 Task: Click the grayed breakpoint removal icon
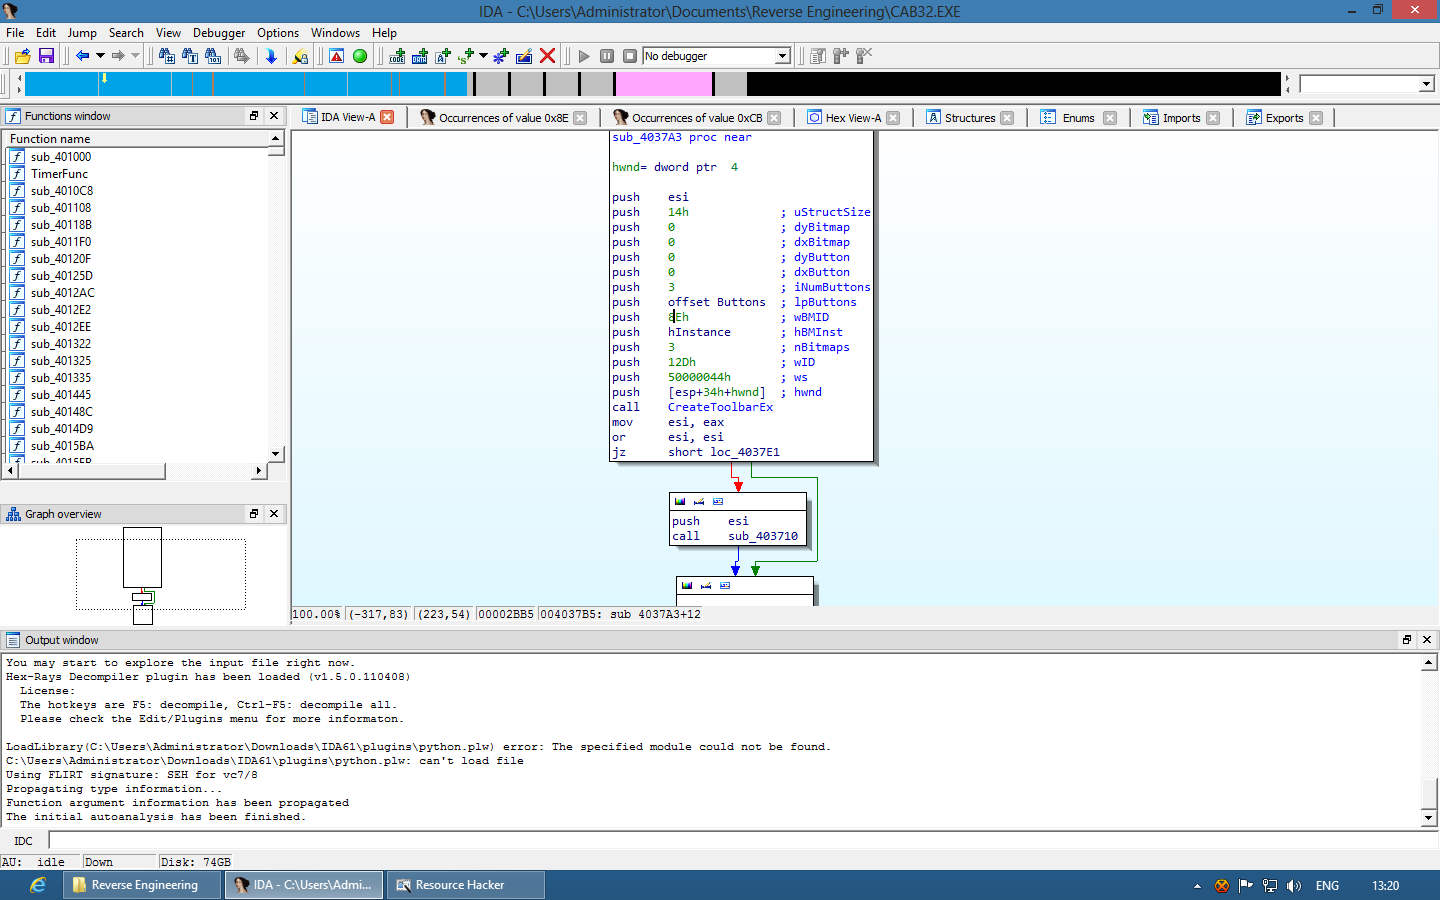coord(864,56)
